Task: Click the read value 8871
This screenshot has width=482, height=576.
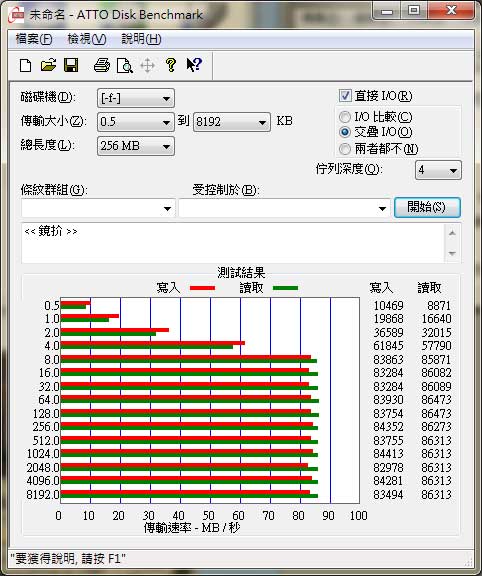Action: point(439,306)
